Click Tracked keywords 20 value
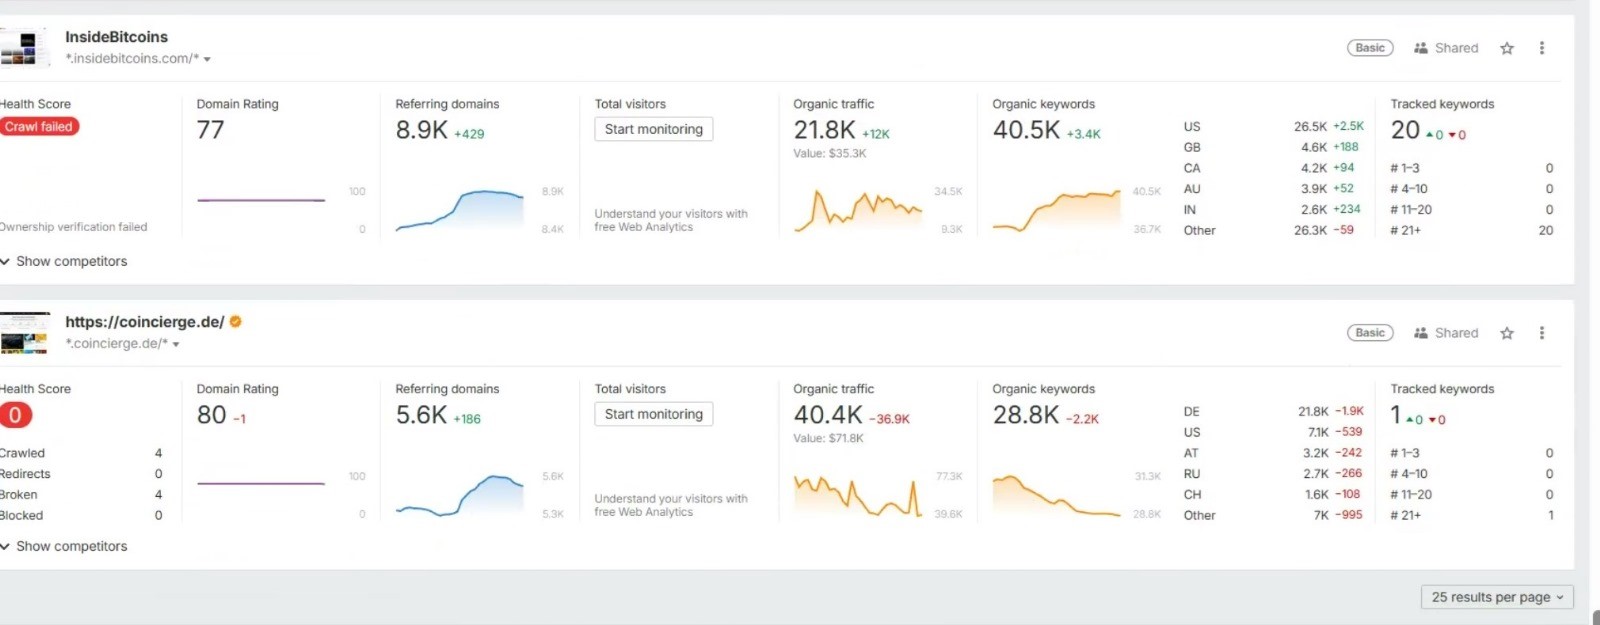Screen dimensions: 1600x625 (1405, 130)
